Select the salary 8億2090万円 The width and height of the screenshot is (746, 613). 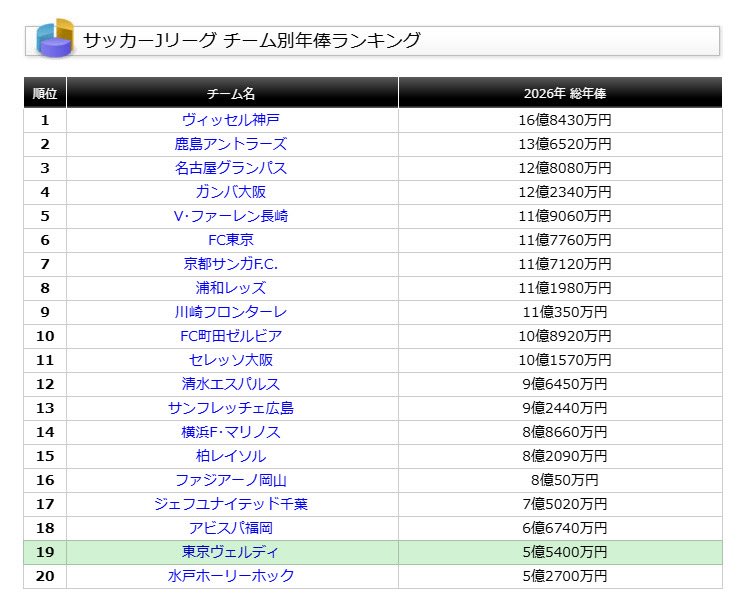pos(565,456)
